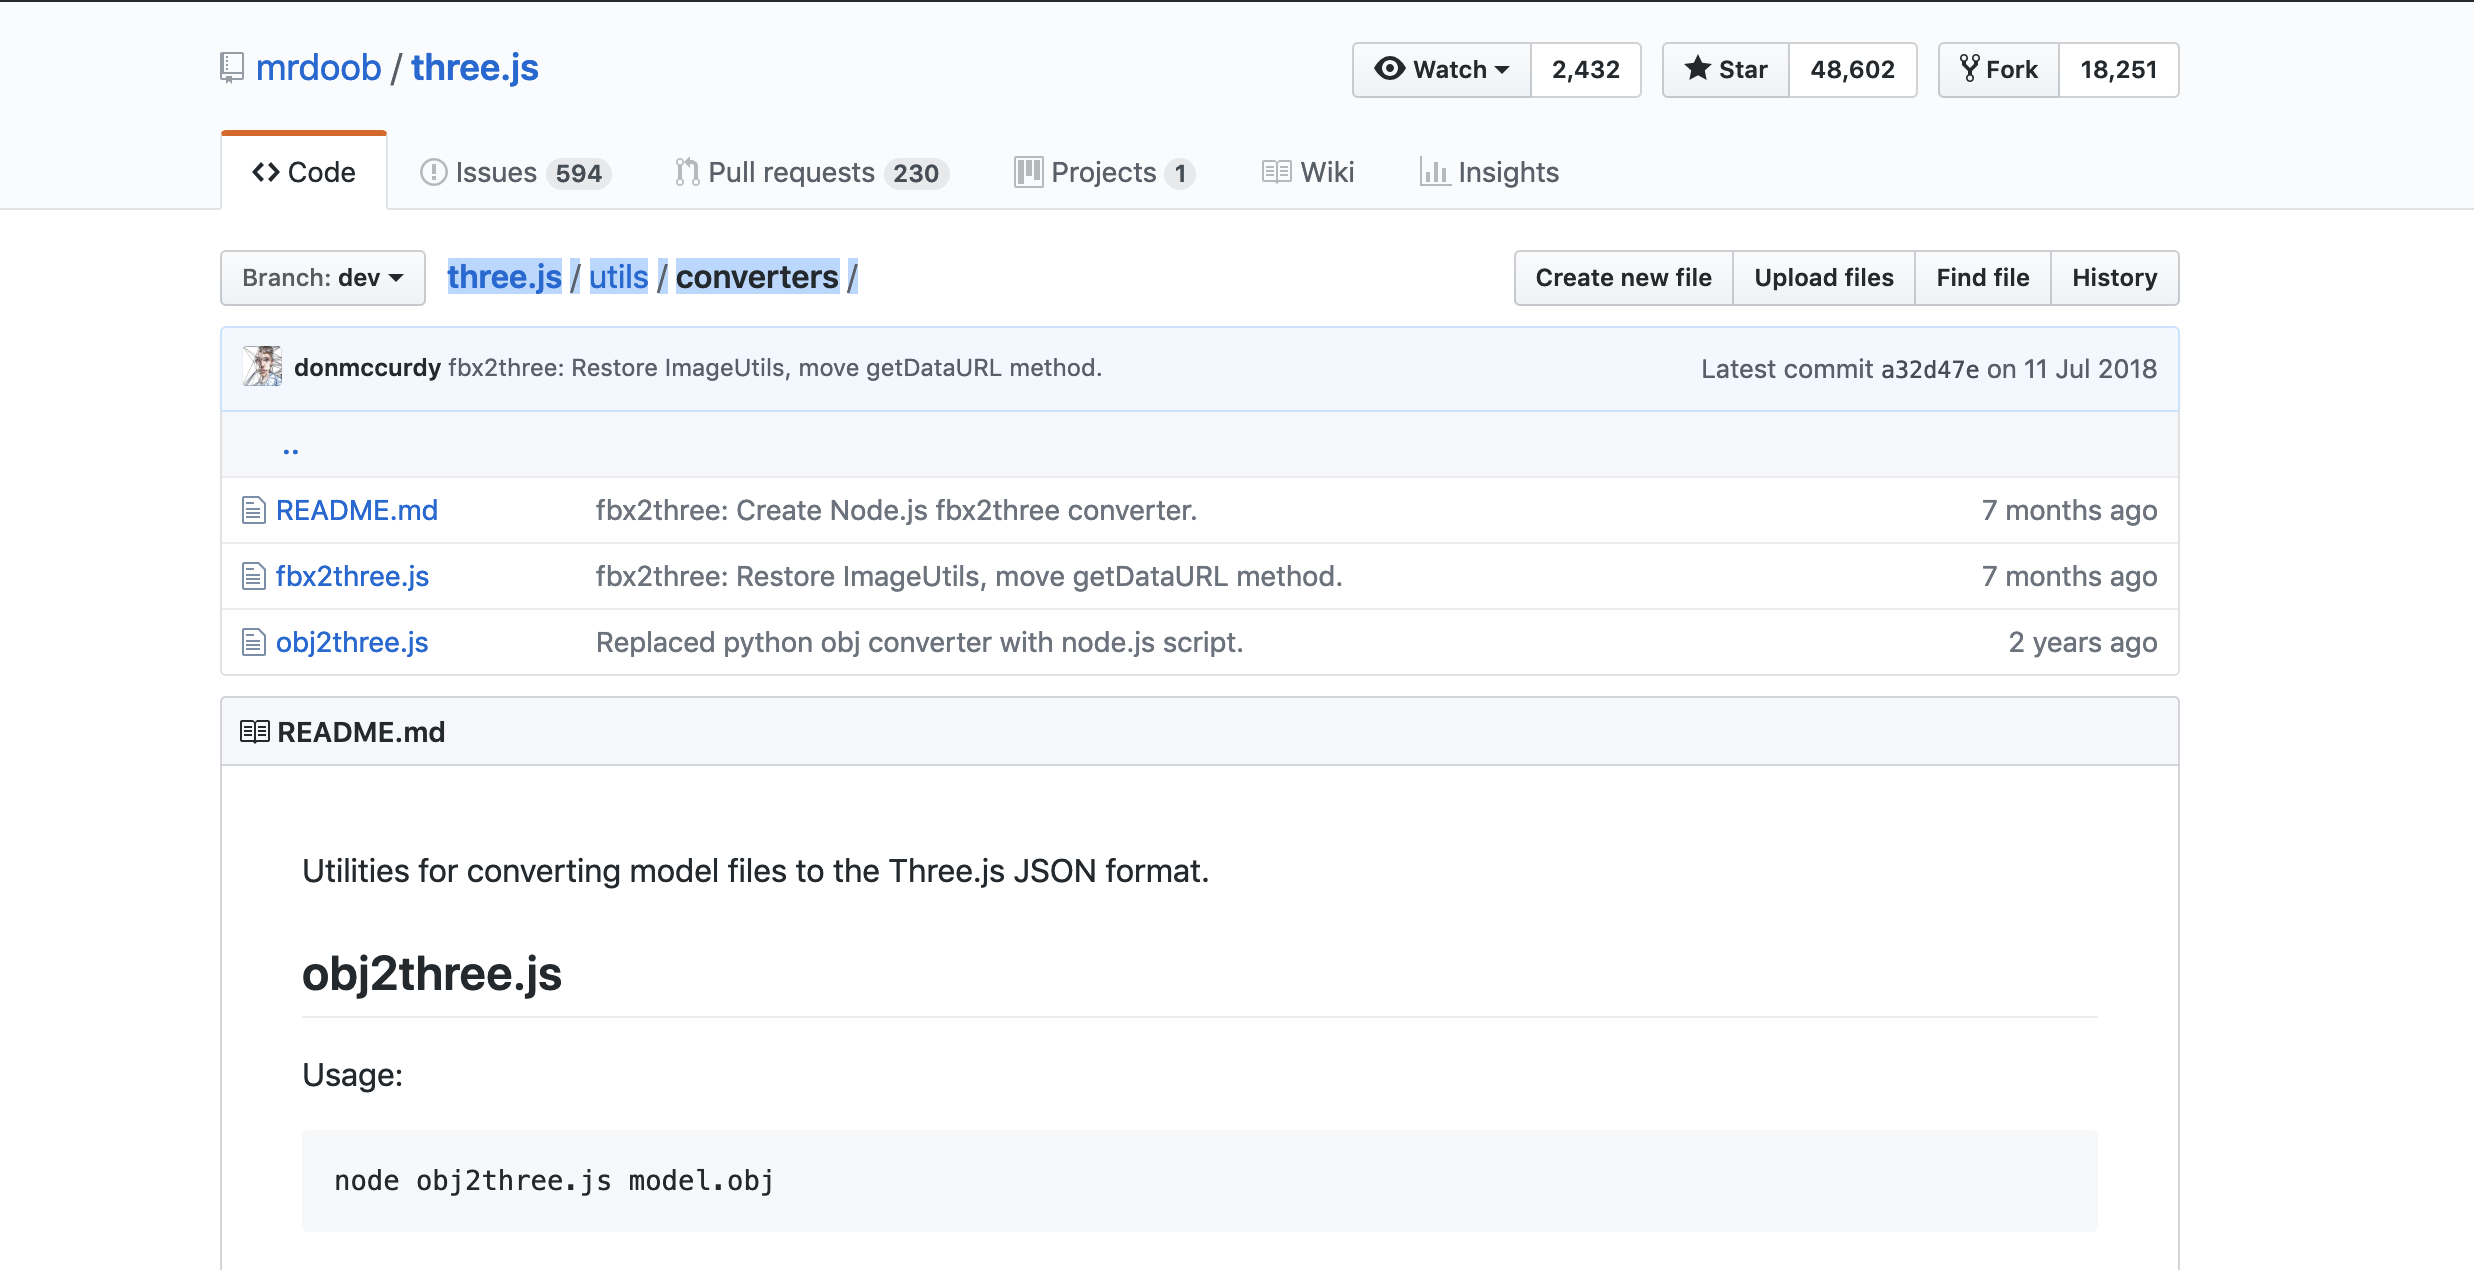The width and height of the screenshot is (2474, 1270).
Task: Click the Wiki book icon
Action: pos(1276,172)
